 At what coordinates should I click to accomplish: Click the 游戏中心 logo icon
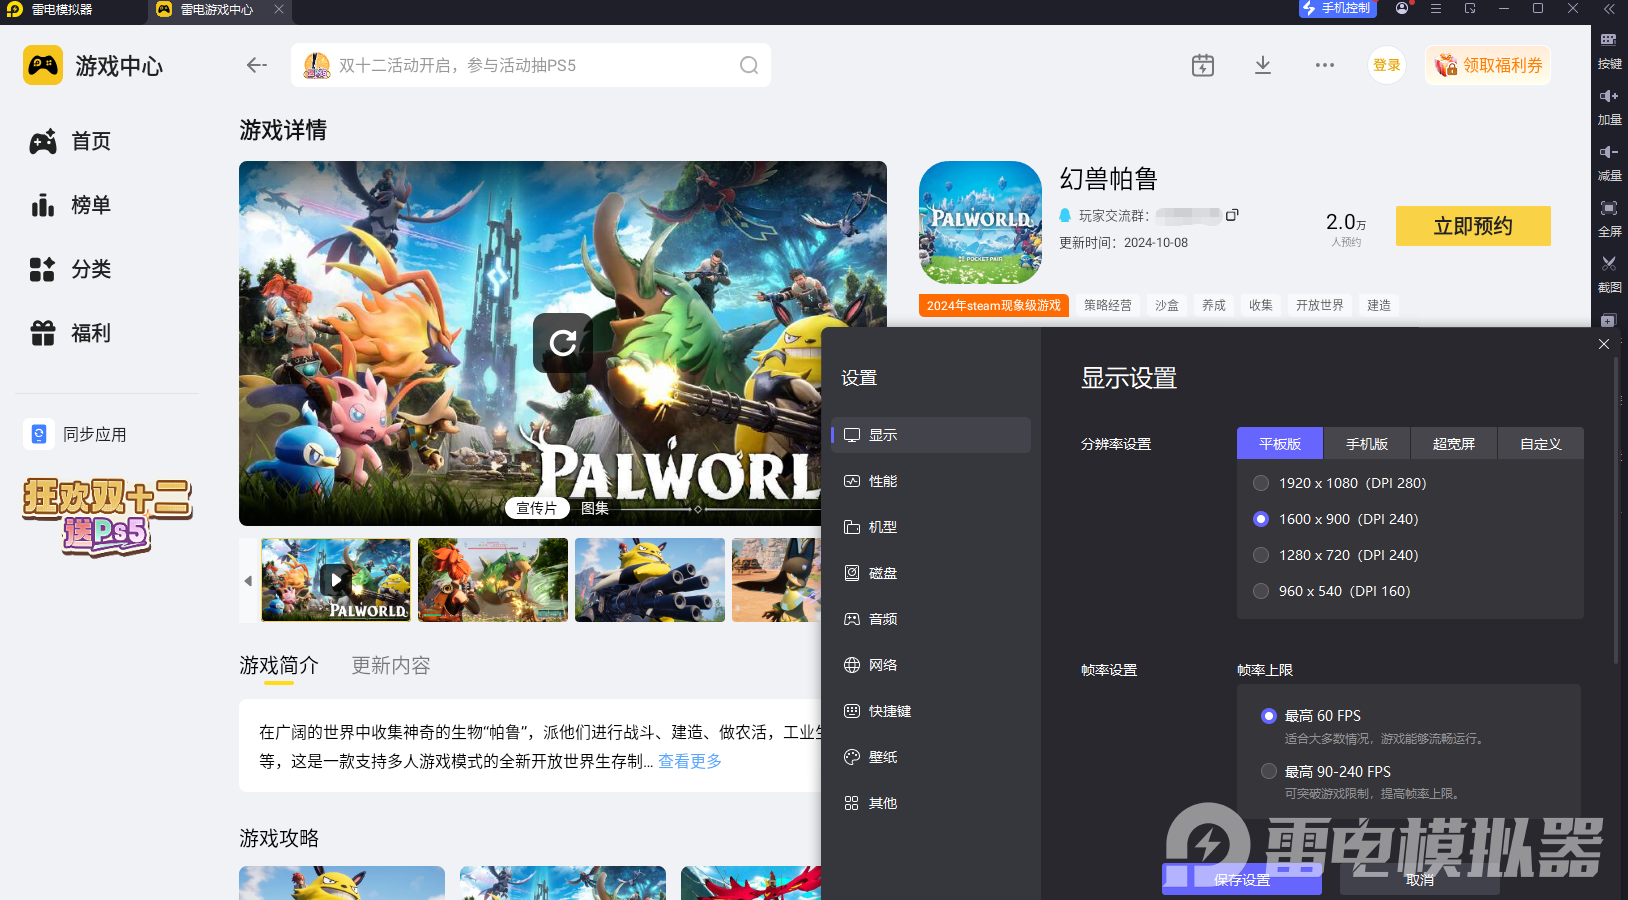pos(43,66)
